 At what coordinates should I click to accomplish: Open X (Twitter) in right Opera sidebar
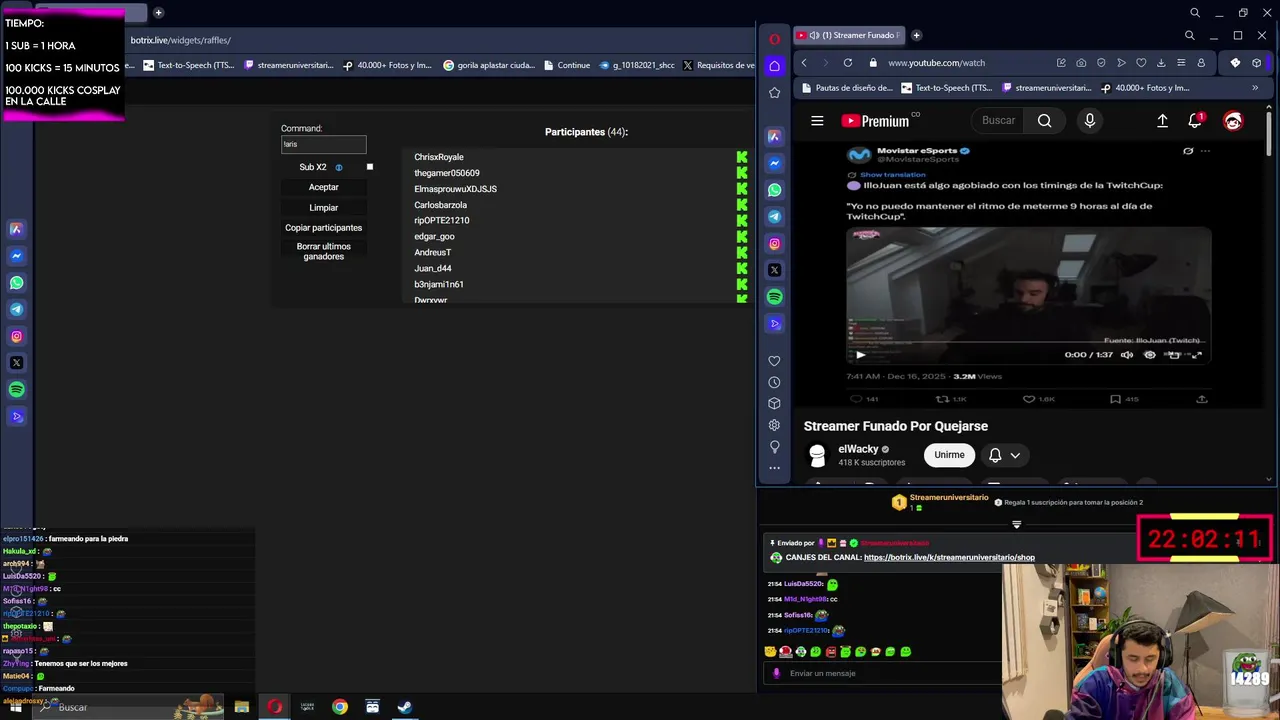pyautogui.click(x=774, y=270)
